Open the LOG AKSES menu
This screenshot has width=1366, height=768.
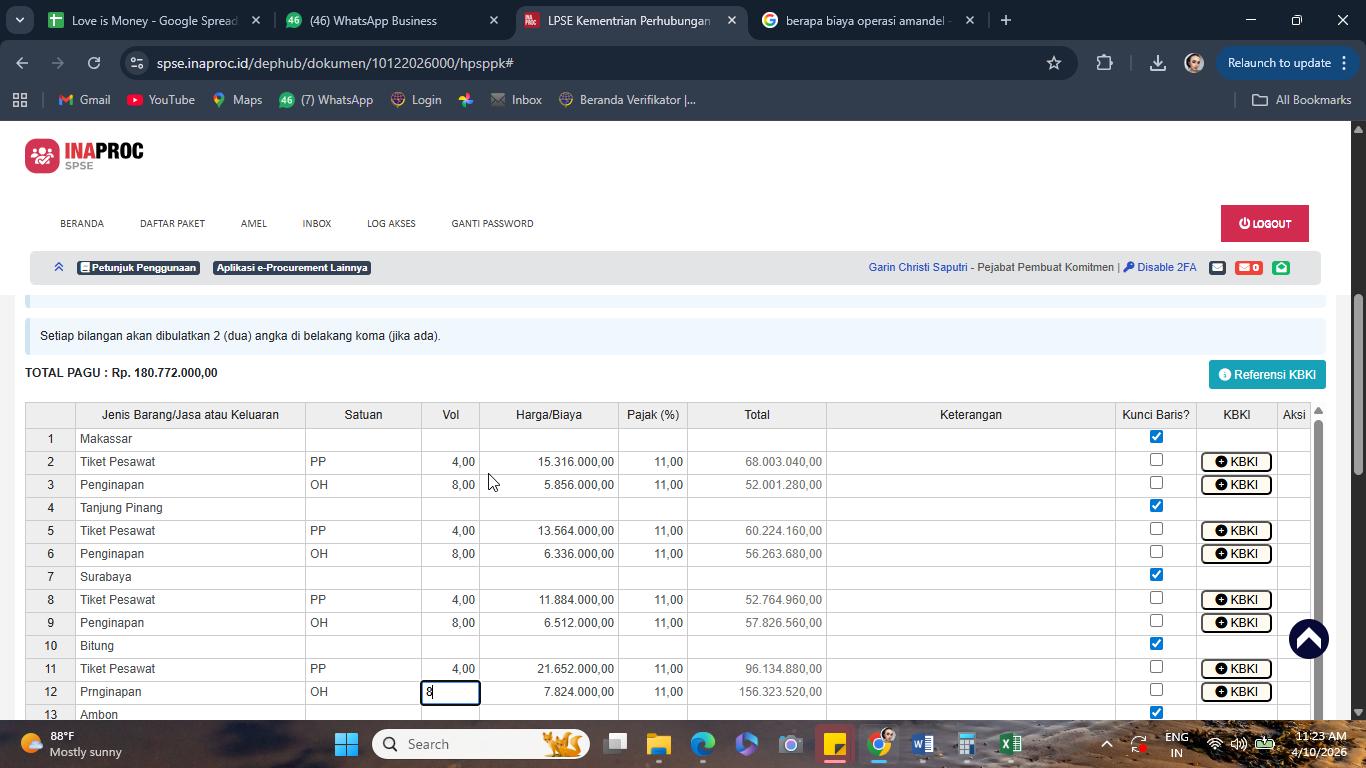tap(391, 223)
